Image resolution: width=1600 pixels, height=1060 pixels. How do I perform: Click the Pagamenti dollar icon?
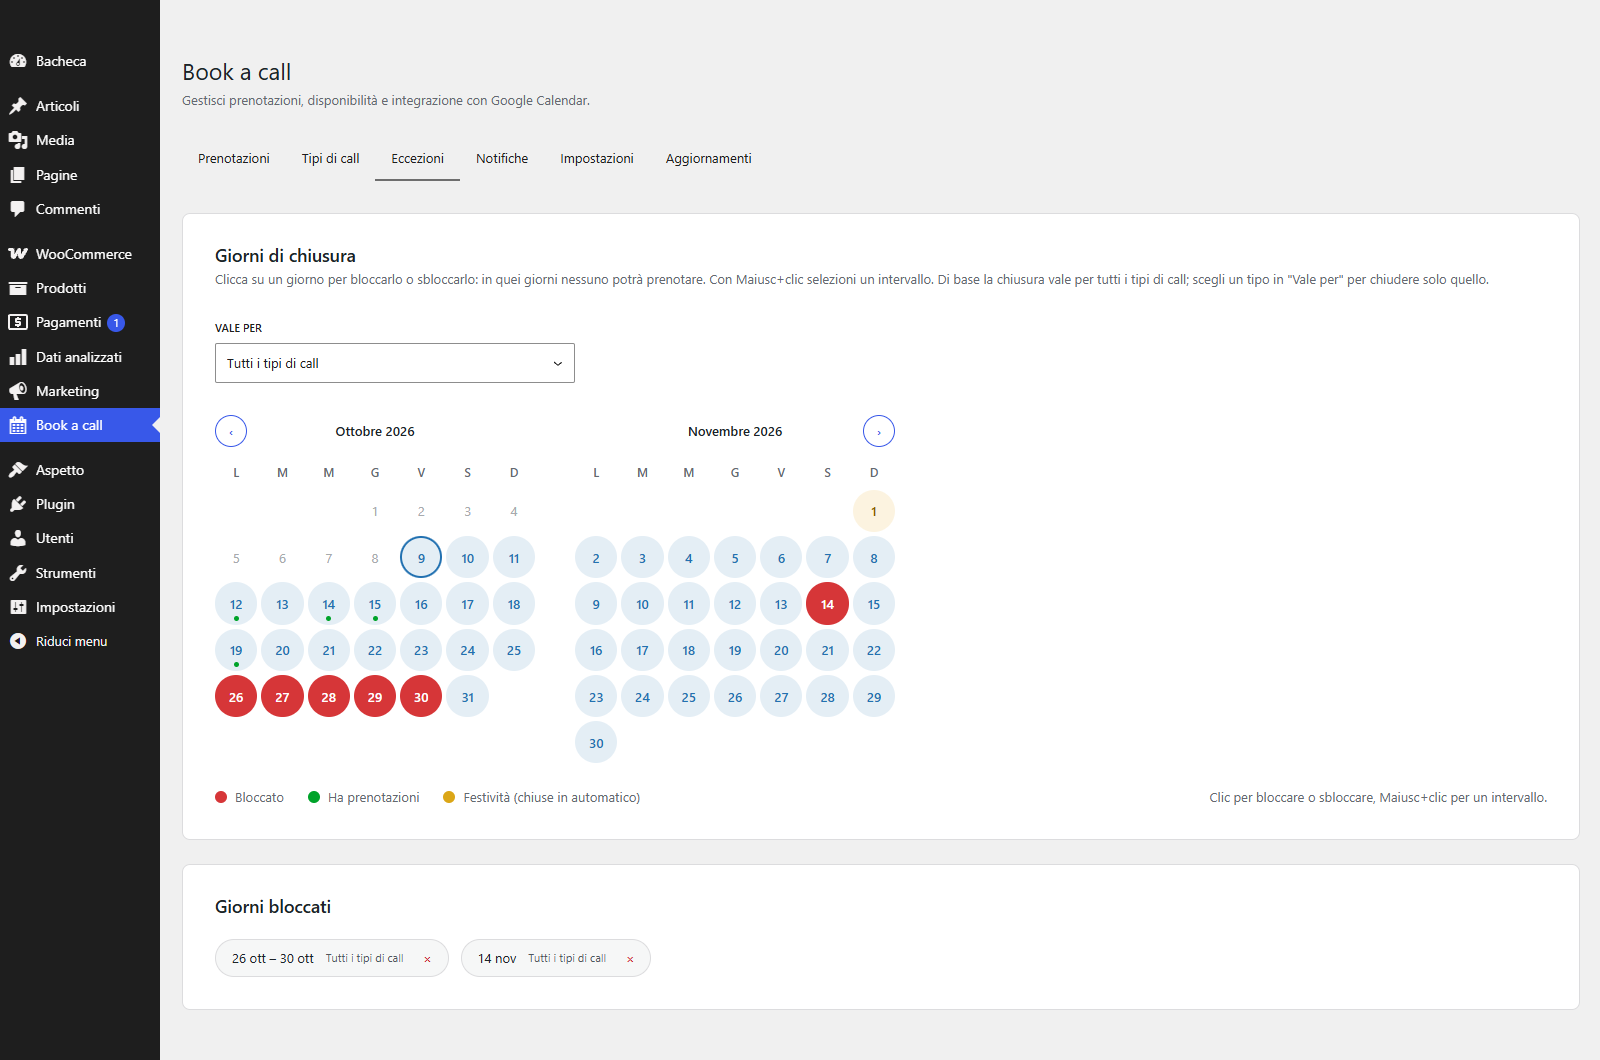click(18, 322)
